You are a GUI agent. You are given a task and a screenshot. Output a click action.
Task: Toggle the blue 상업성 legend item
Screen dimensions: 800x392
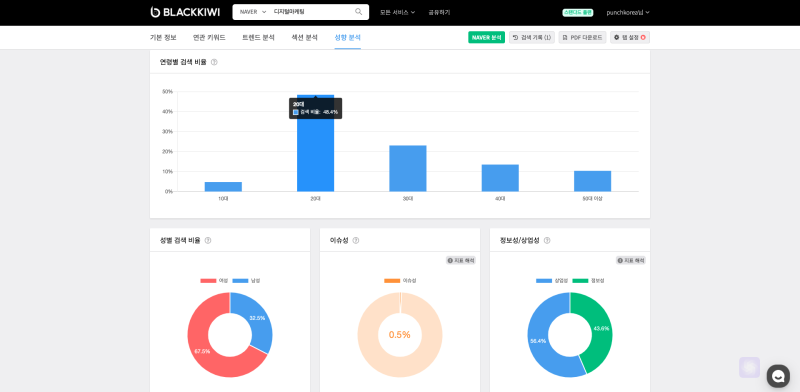(x=552, y=281)
